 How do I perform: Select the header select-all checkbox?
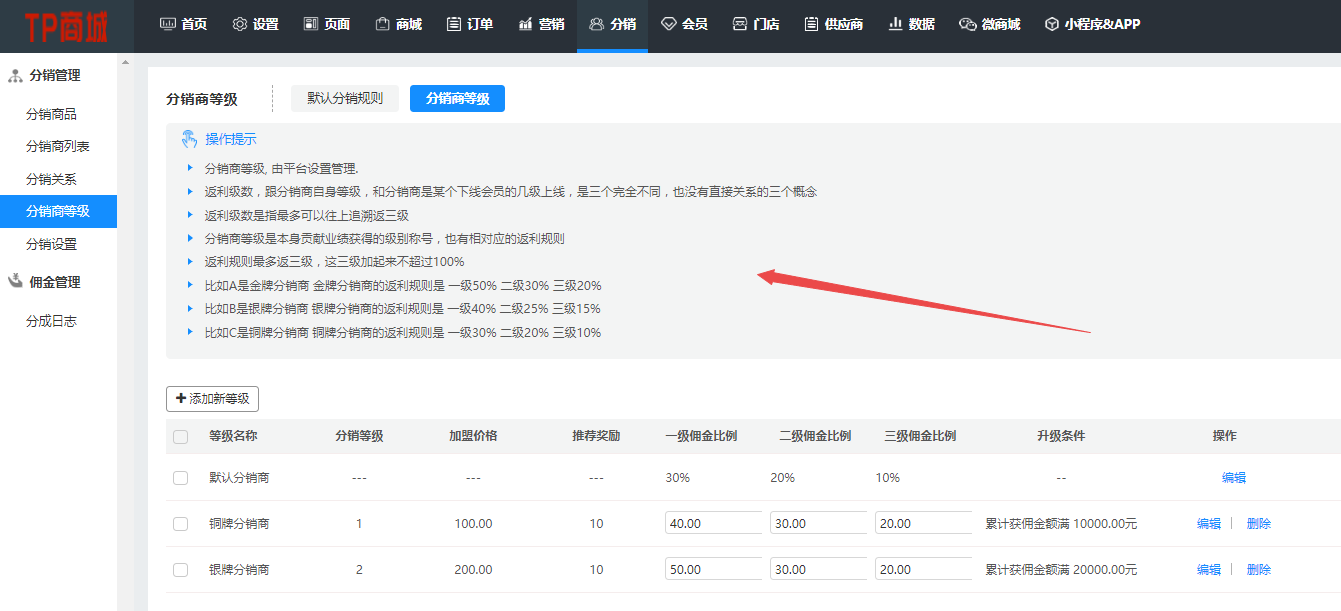[180, 436]
